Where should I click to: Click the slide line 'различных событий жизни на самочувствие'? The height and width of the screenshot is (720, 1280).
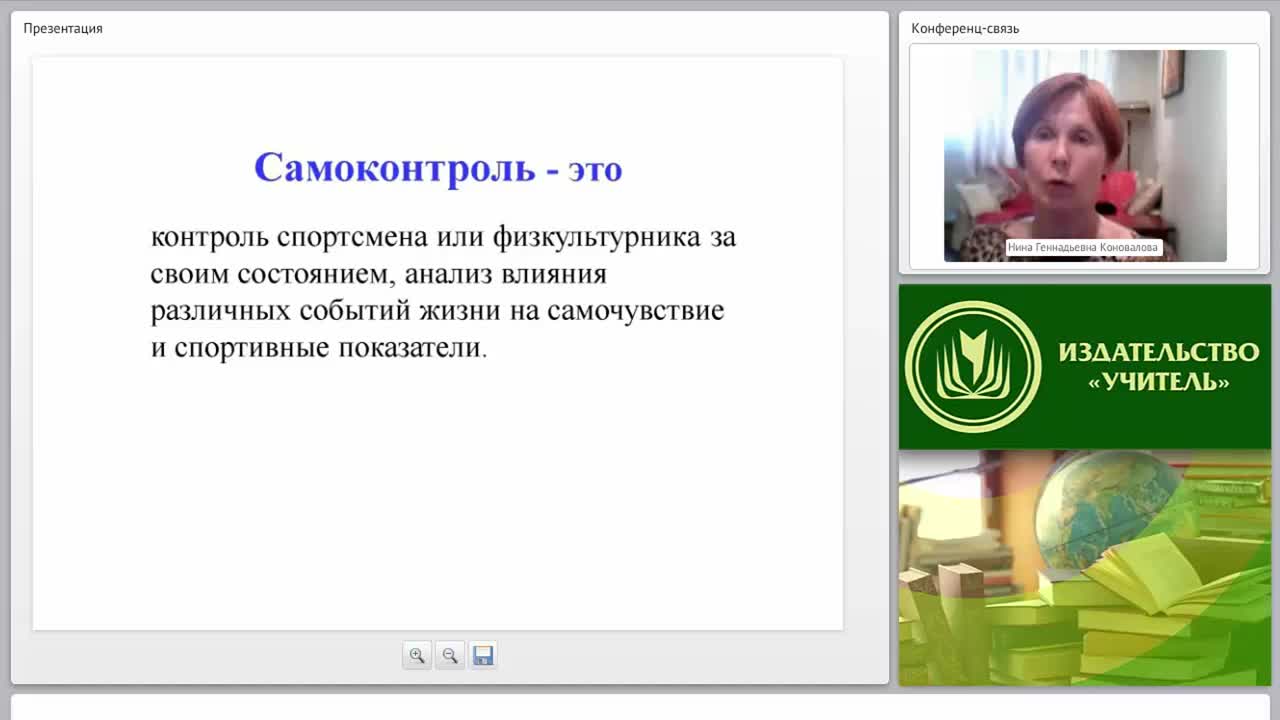[437, 311]
